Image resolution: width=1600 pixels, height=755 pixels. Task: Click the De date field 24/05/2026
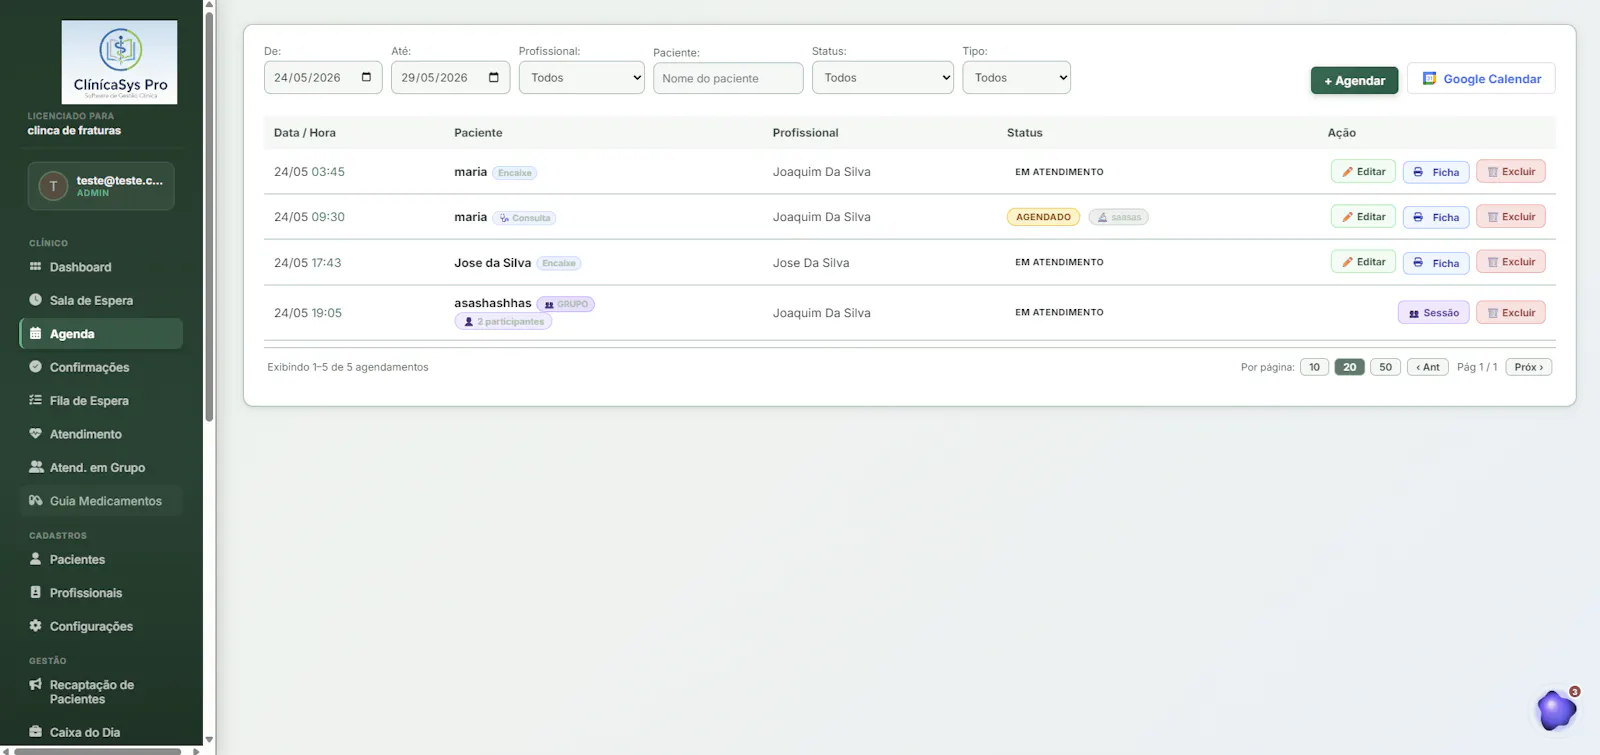pos(323,78)
